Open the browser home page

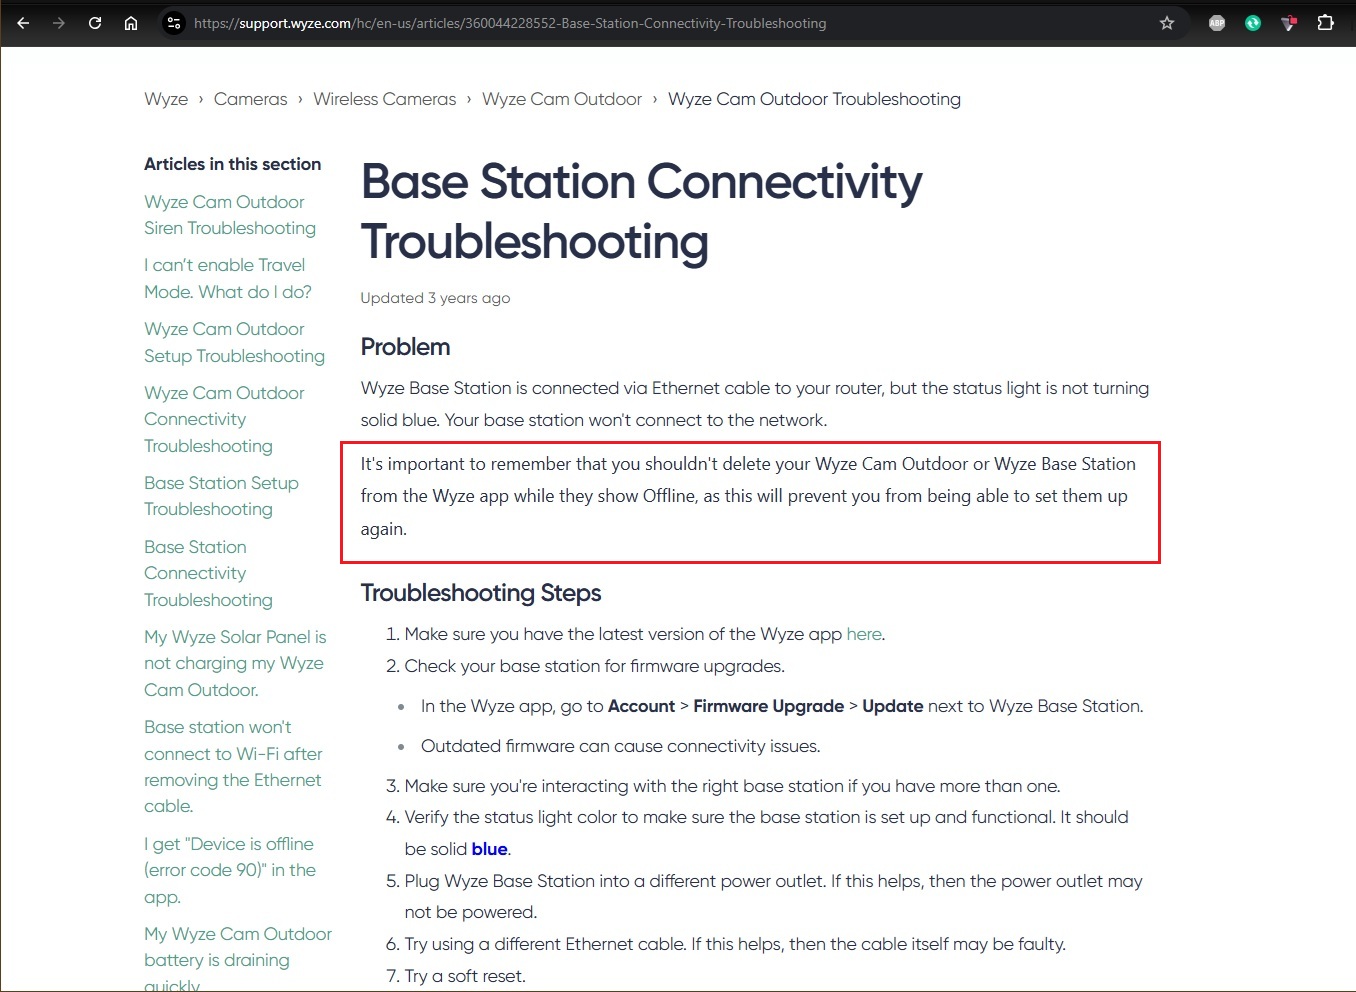pyautogui.click(x=131, y=23)
